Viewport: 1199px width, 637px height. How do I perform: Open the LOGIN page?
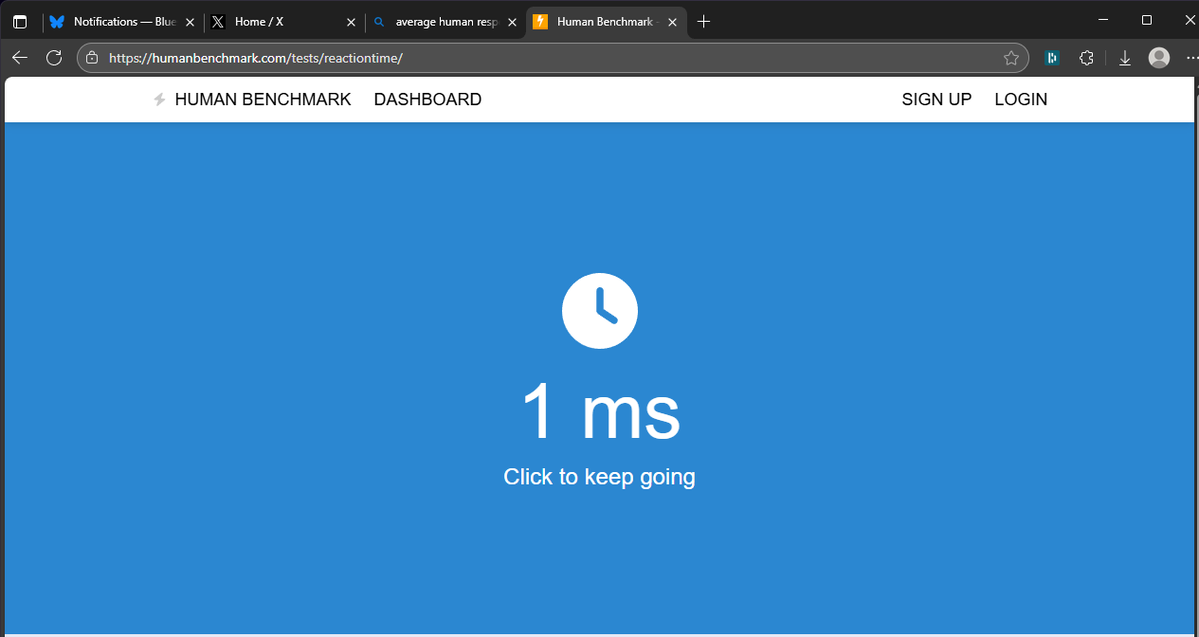[1021, 99]
